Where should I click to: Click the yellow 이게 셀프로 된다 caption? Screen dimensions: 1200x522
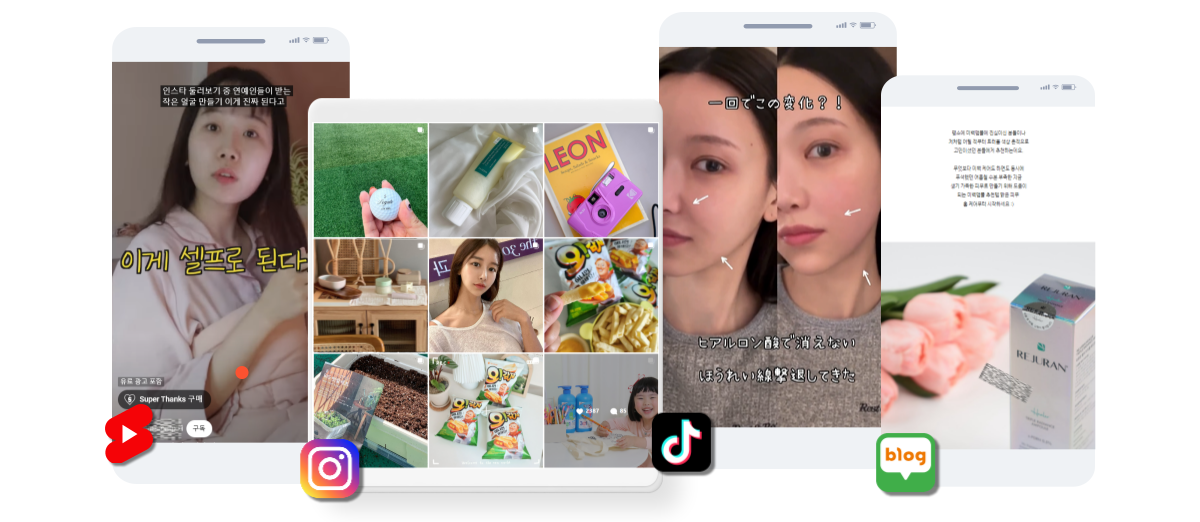coord(212,261)
